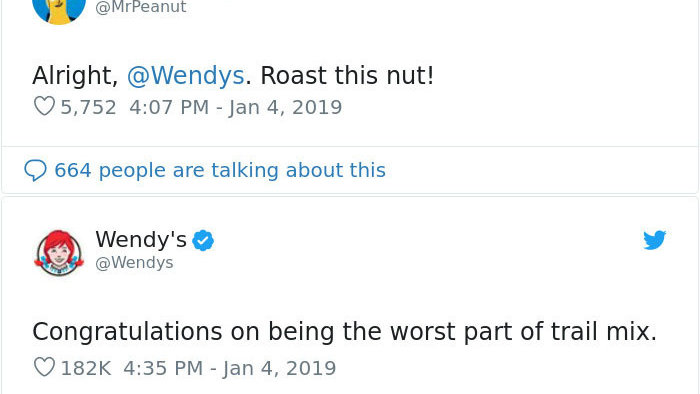Click the speech bubble reply icon

click(x=35, y=170)
